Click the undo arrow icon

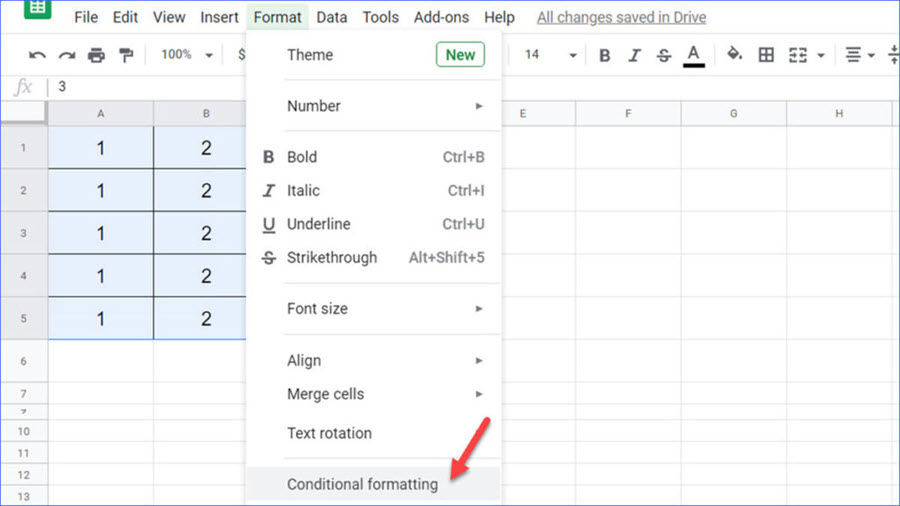tap(38, 55)
